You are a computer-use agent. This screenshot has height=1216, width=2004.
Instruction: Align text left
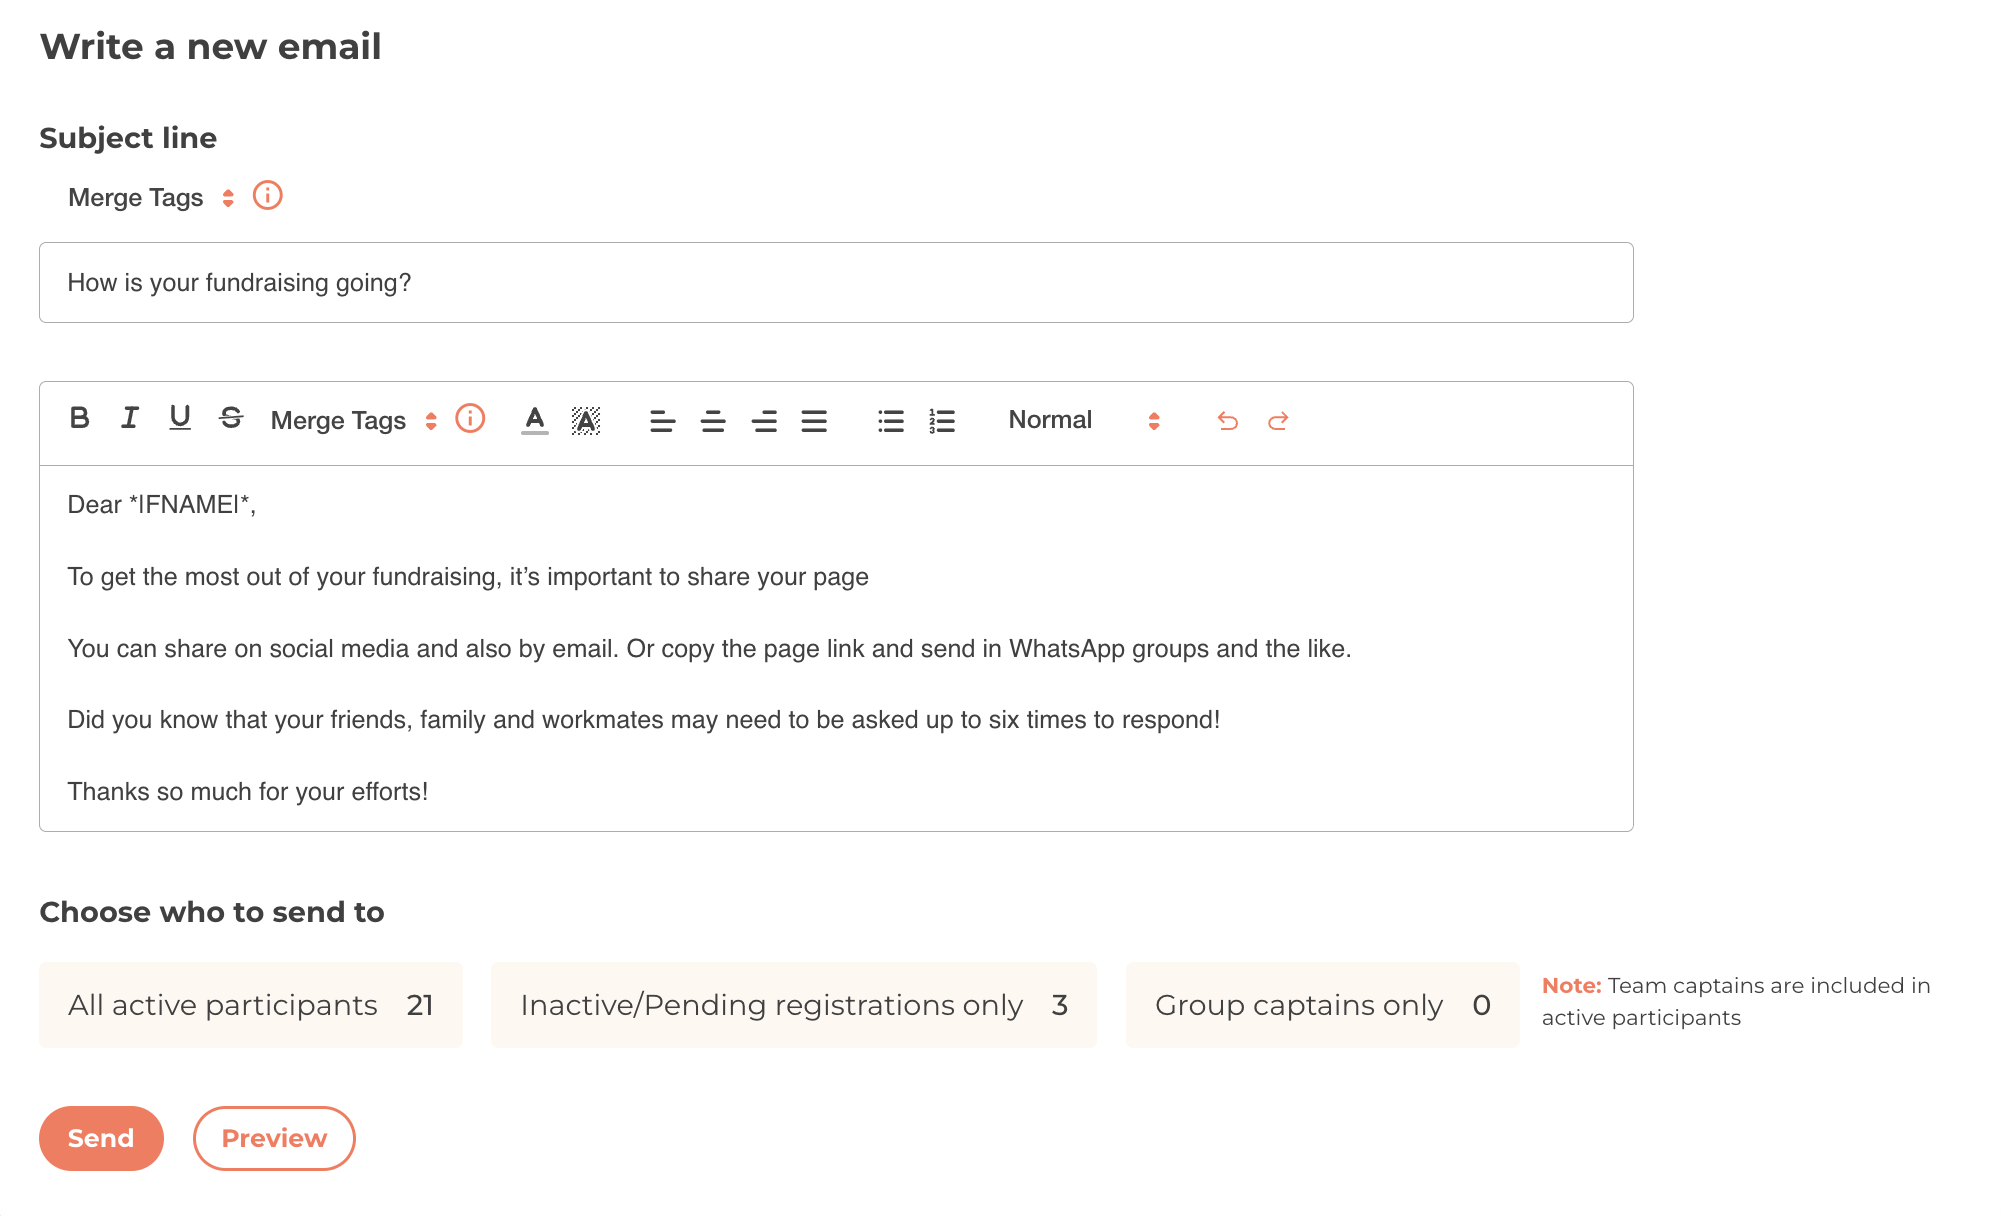click(x=662, y=421)
